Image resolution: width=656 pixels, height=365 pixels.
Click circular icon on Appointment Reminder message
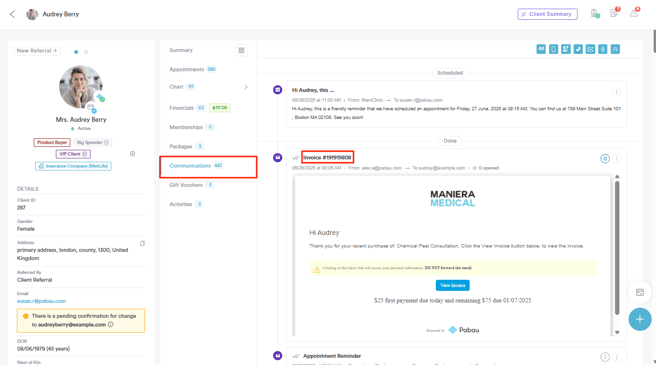click(605, 357)
